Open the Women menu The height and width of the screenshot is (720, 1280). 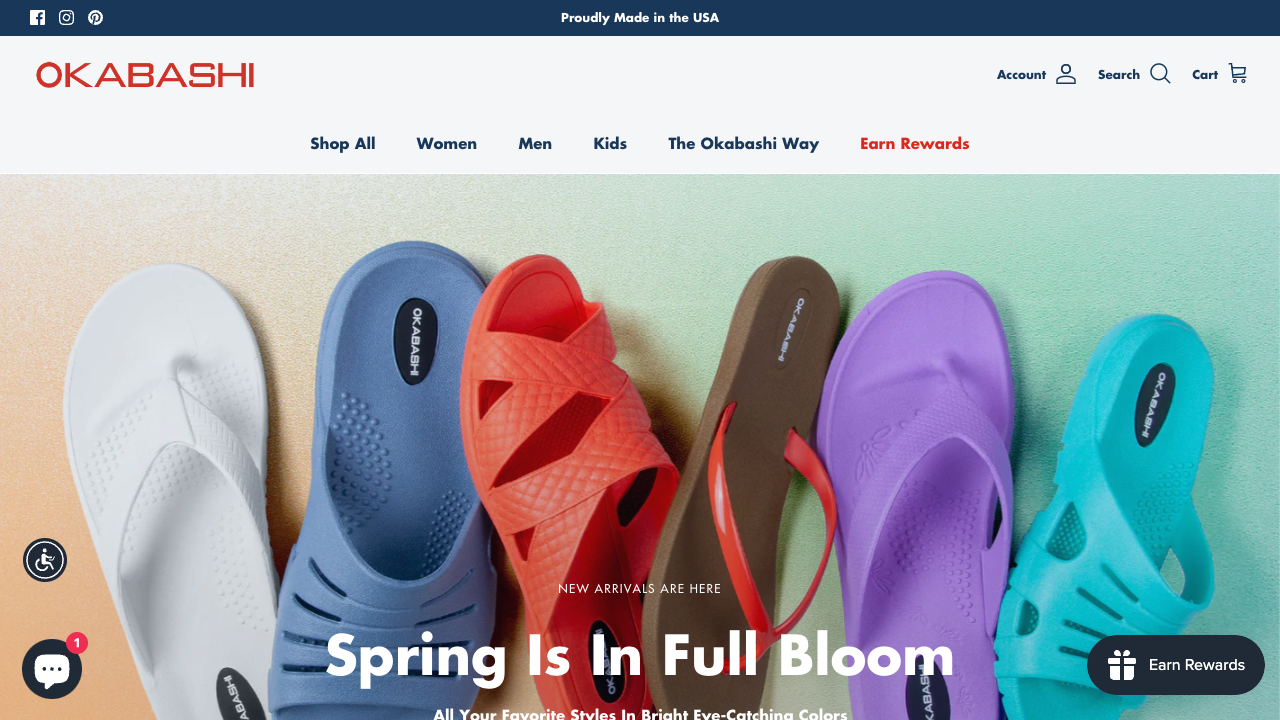447,143
